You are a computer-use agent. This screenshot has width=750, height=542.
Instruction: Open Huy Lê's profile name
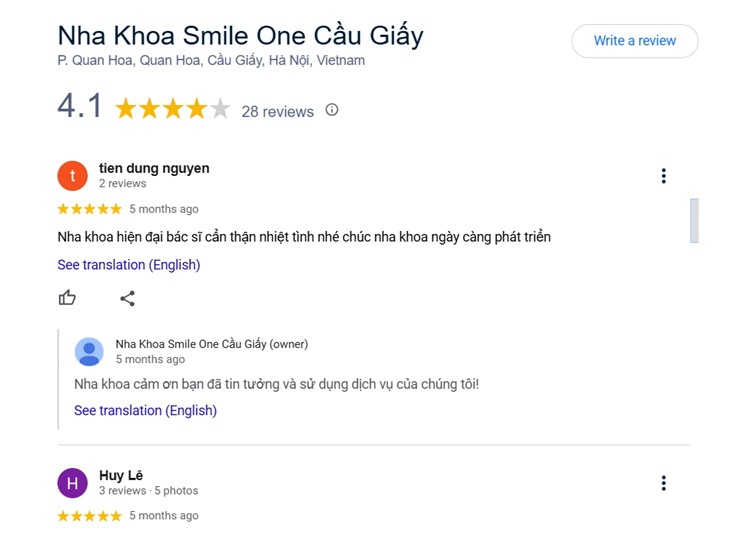[121, 475]
